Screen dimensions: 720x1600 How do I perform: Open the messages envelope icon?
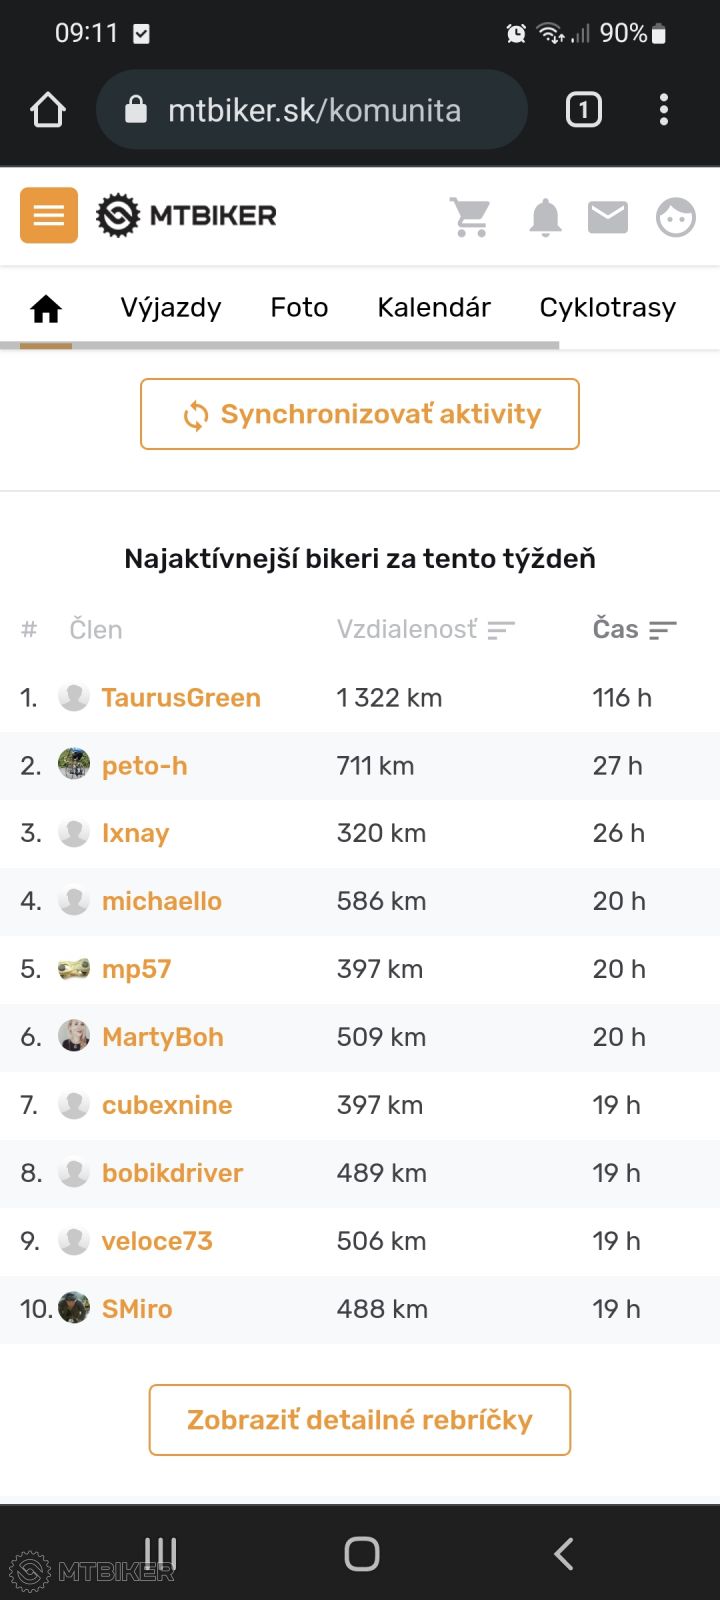608,216
